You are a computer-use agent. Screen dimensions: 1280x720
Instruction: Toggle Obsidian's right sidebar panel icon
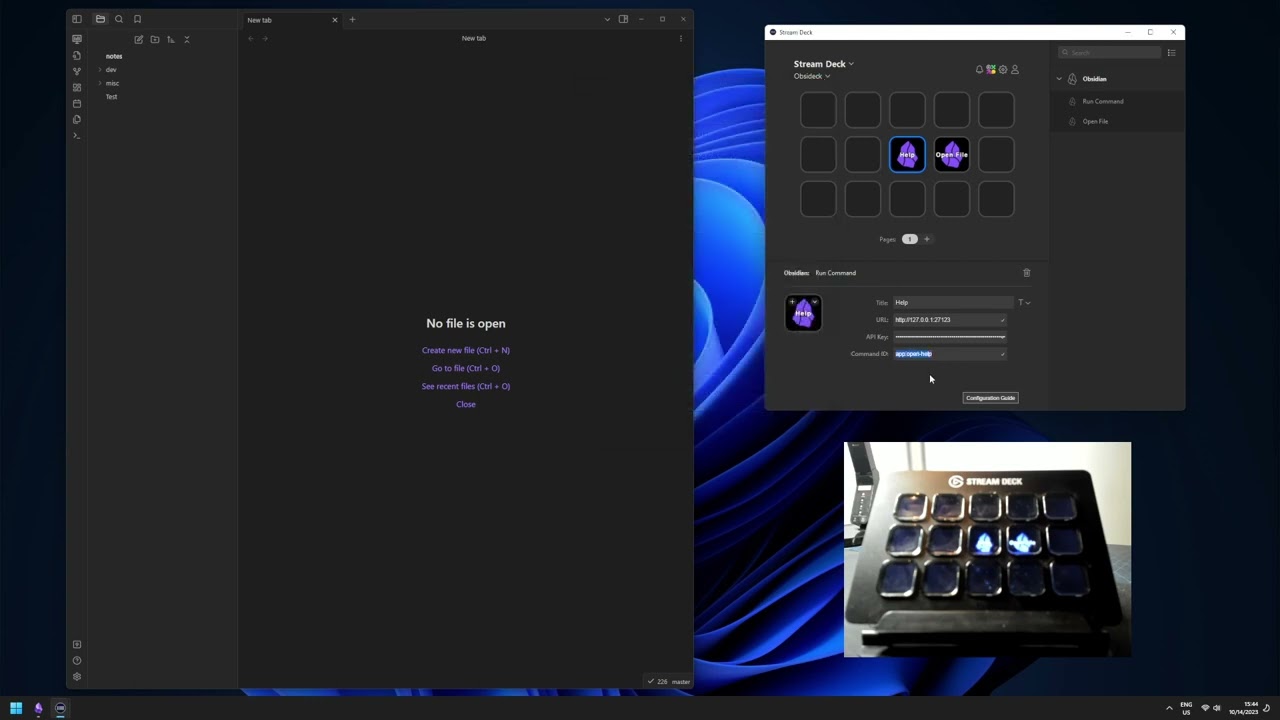click(623, 19)
